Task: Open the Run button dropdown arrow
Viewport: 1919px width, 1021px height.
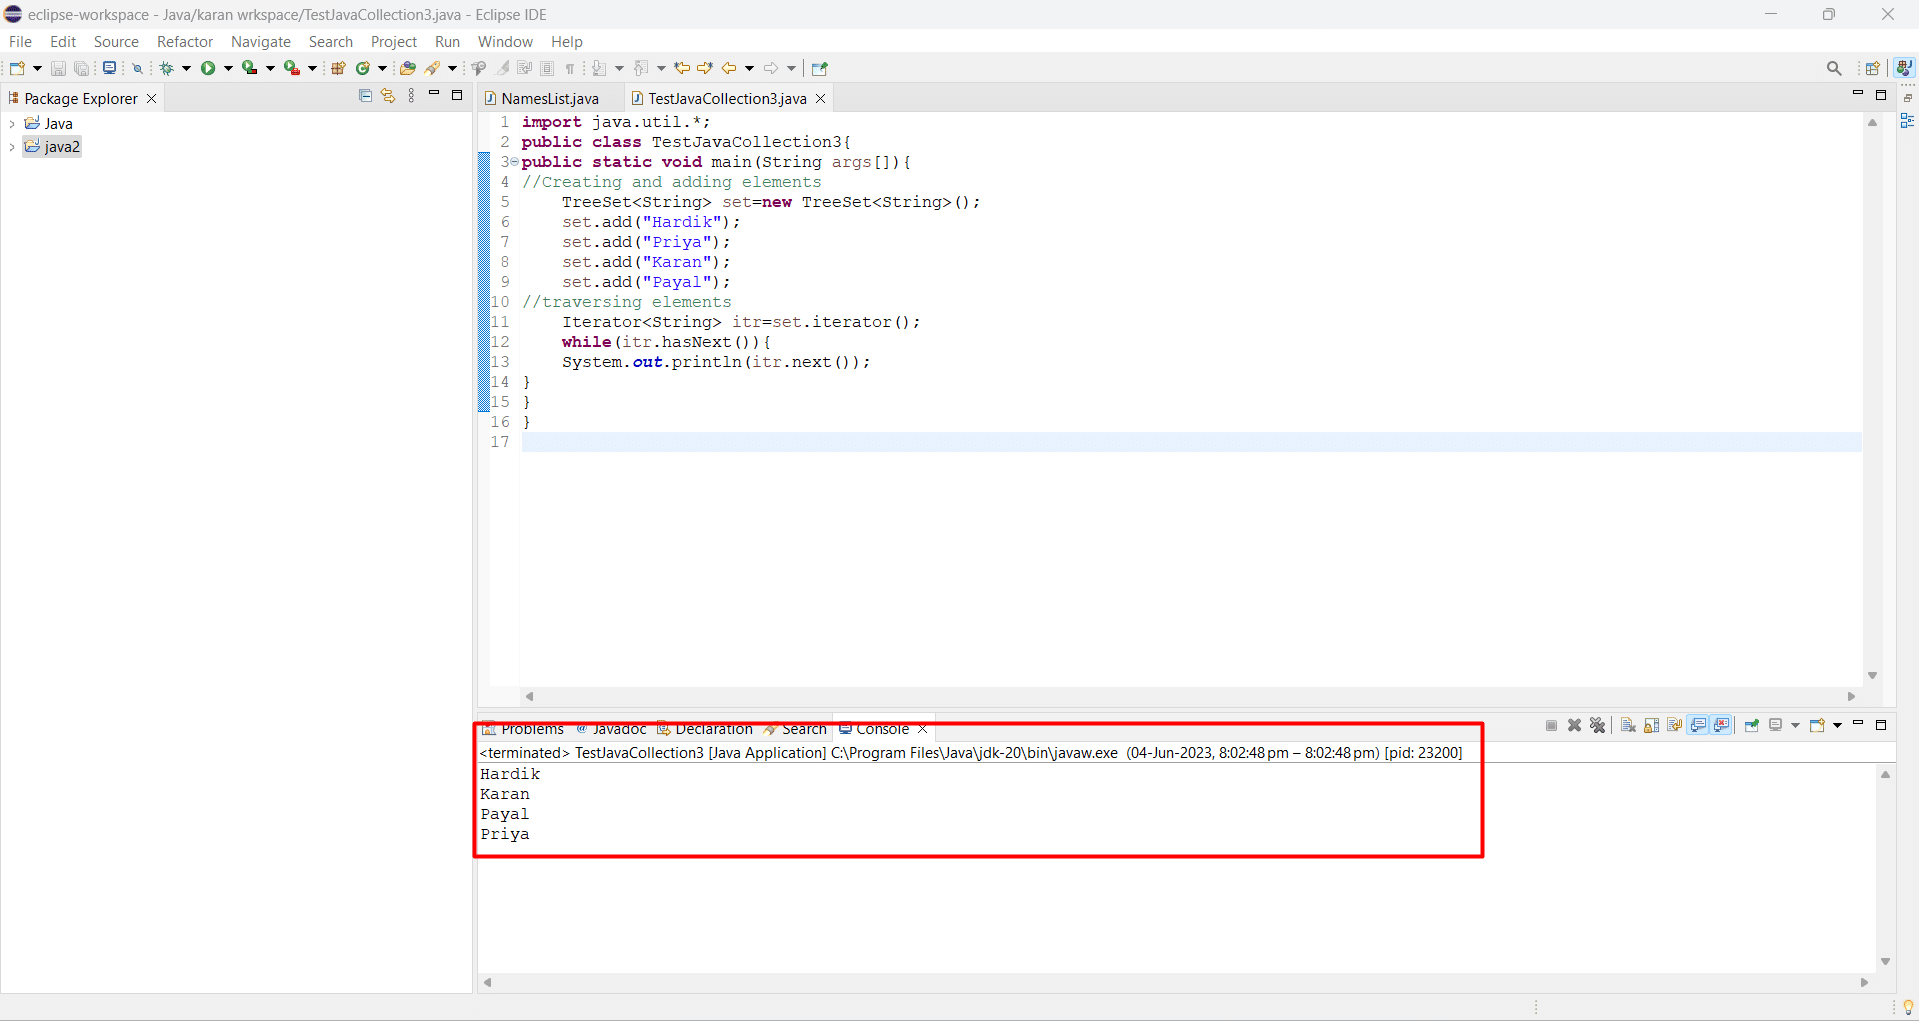Action: pyautogui.click(x=228, y=68)
